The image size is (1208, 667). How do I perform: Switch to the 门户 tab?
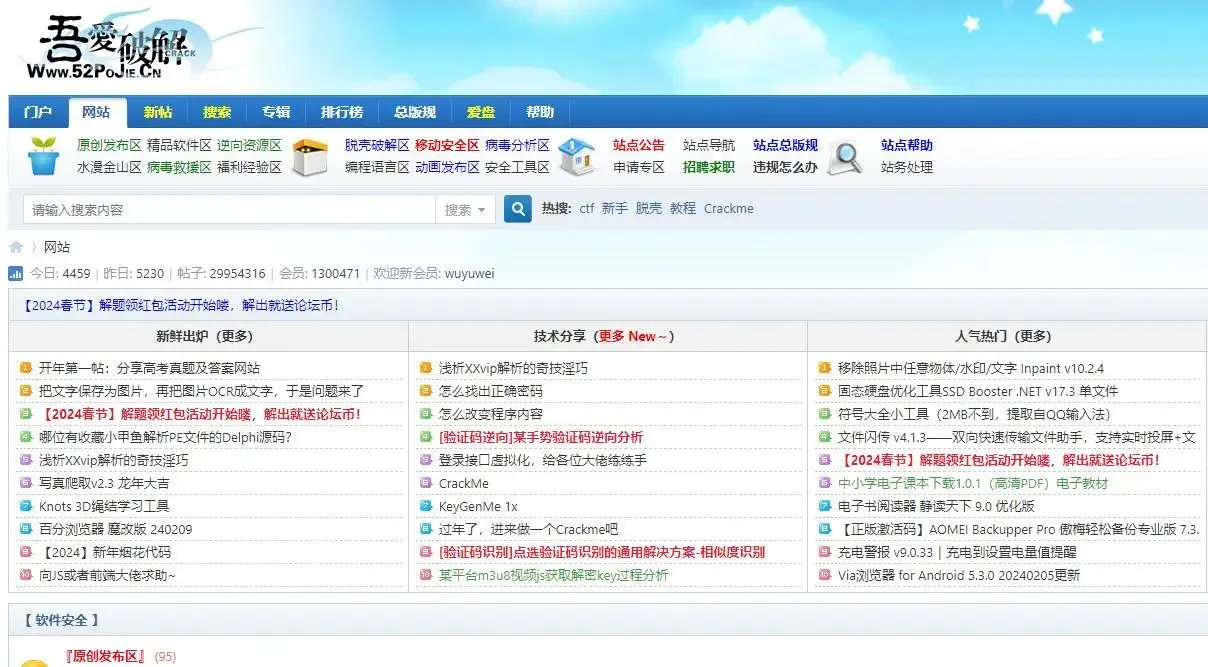[37, 111]
